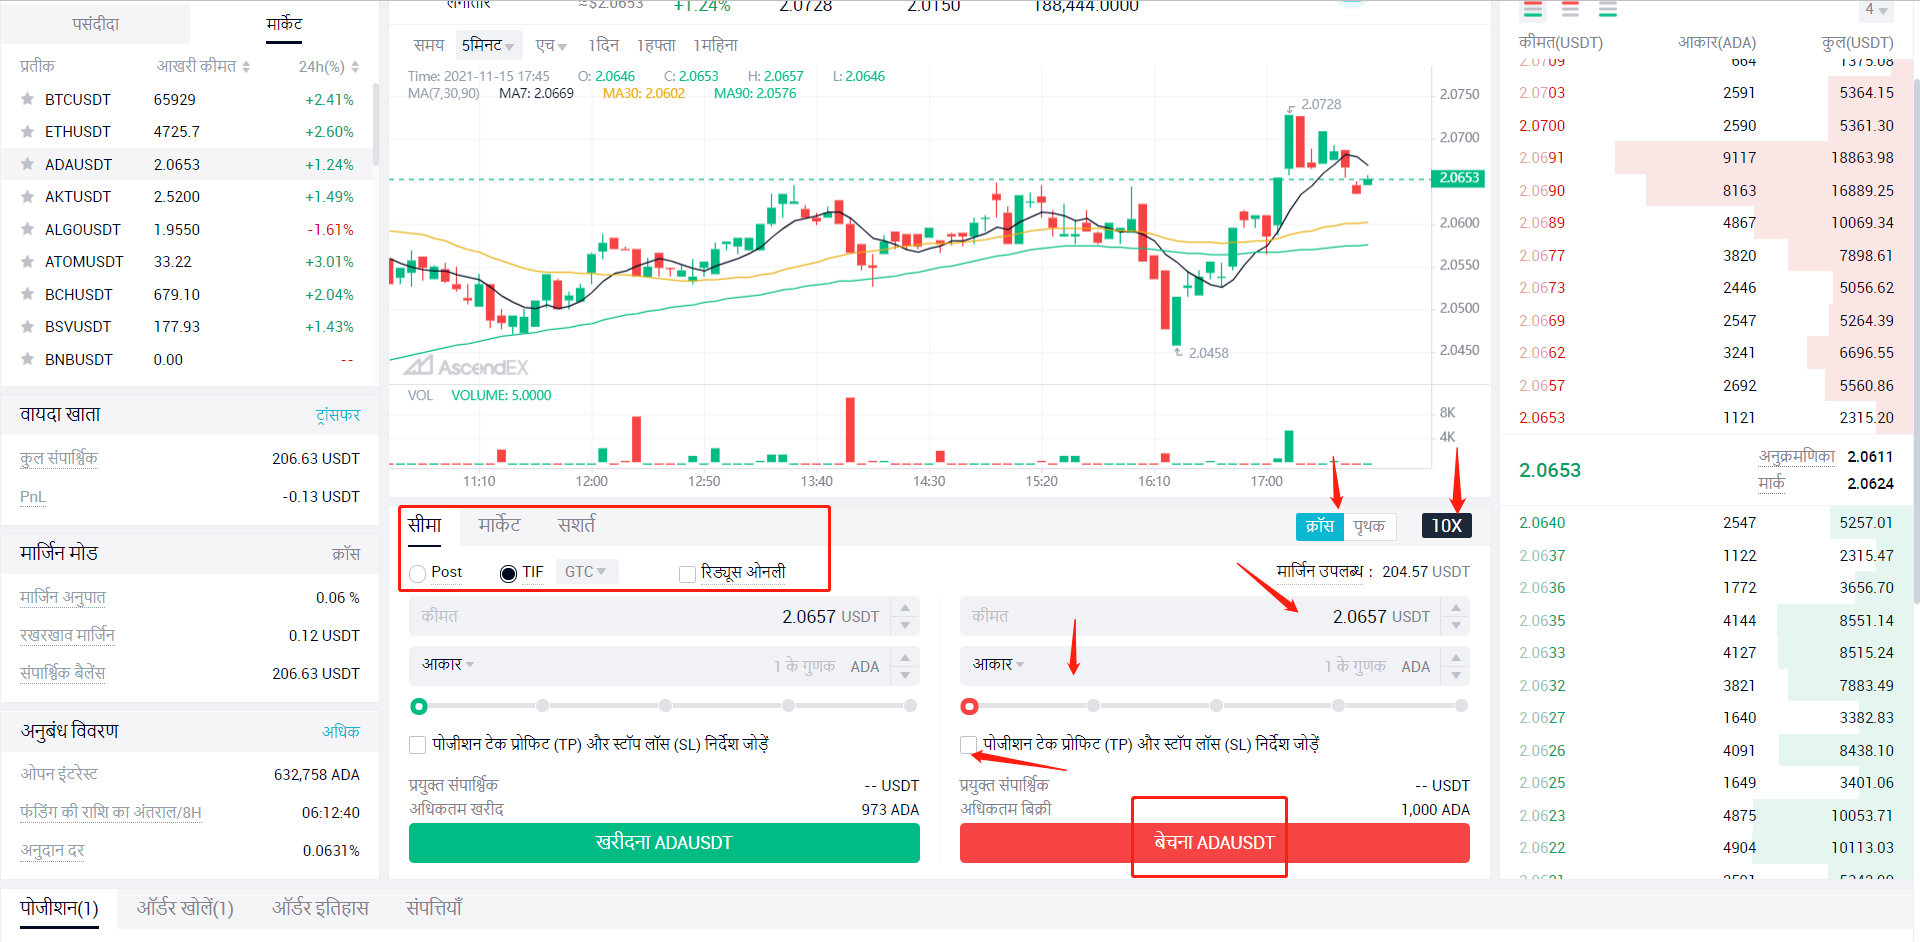This screenshot has height=942, width=1920.
Task: Increase buy size with up arrow
Action: tap(905, 657)
